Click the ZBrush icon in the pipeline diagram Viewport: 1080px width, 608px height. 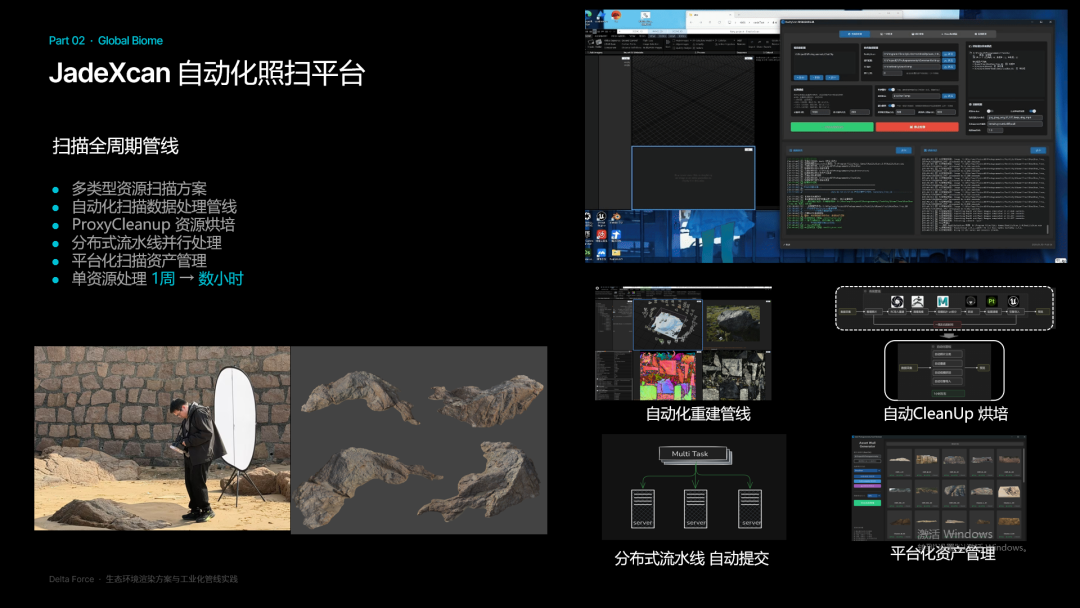(918, 302)
